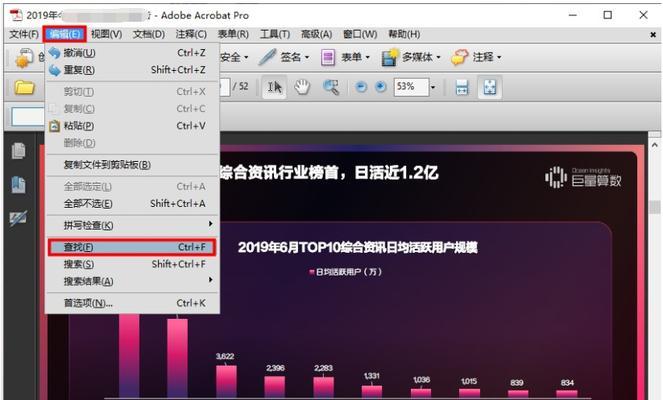Click the multimedia film icon
Image resolution: width=663 pixels, height=400 pixels.
[389, 58]
